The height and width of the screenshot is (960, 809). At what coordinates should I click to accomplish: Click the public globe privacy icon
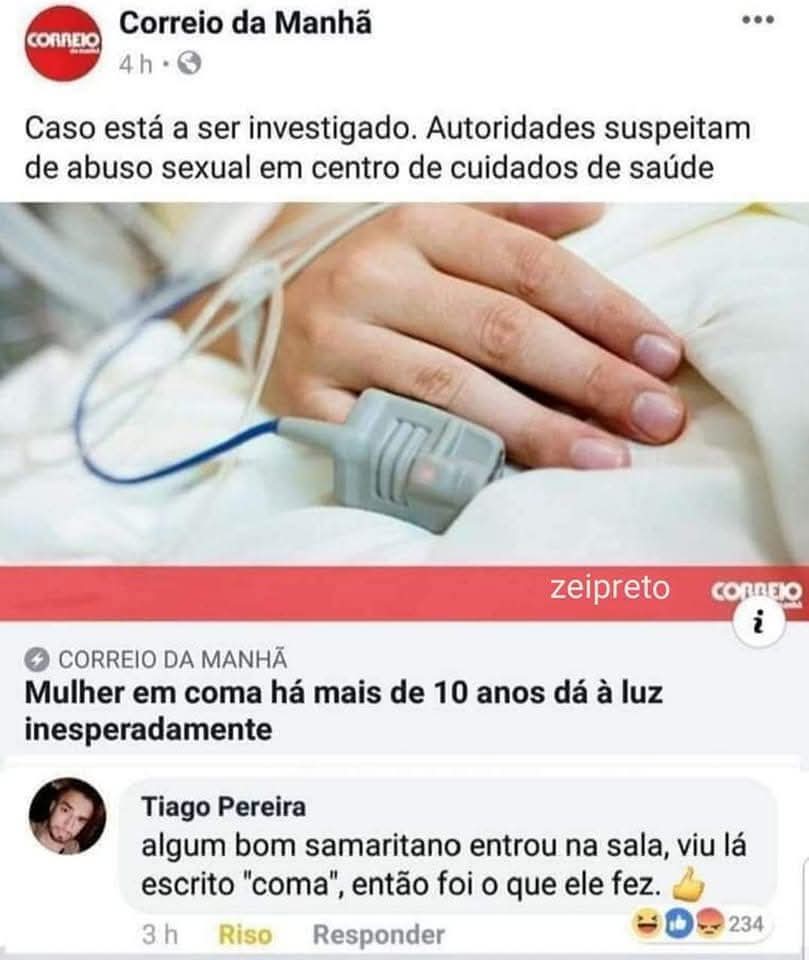pyautogui.click(x=189, y=63)
